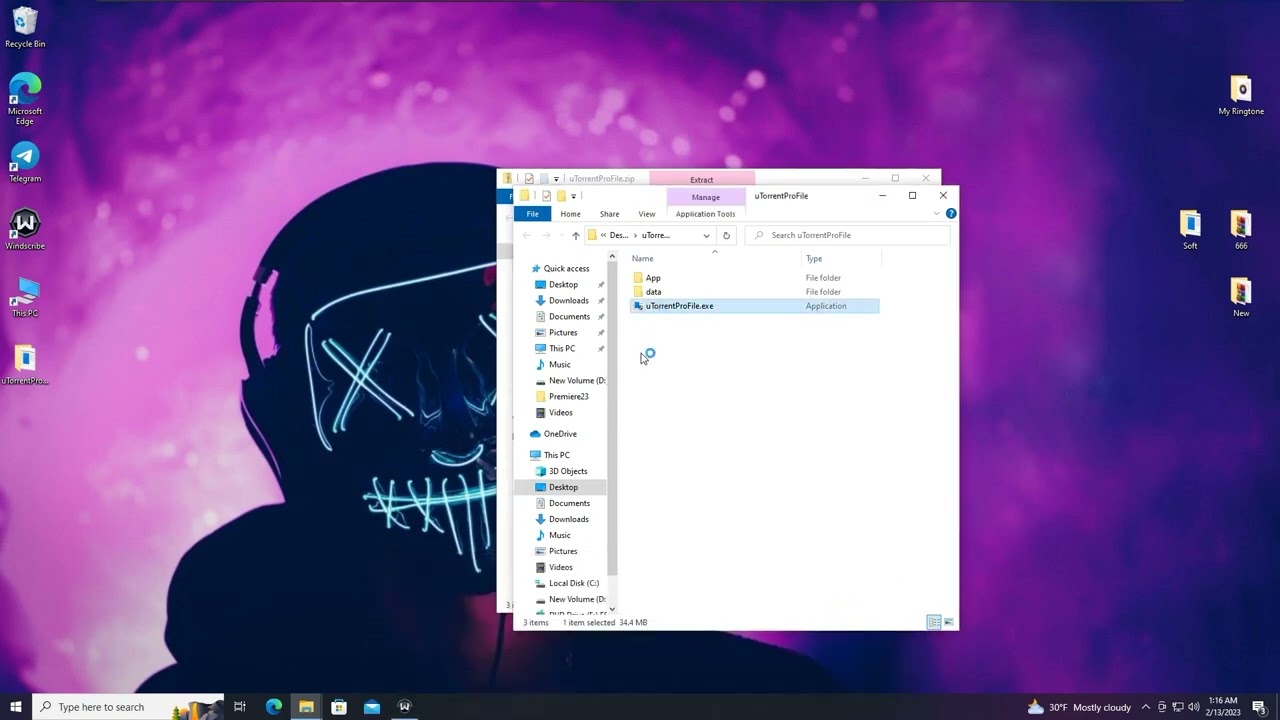This screenshot has width=1280, height=720.
Task: Switch to large thumbnails view
Action: coord(949,622)
